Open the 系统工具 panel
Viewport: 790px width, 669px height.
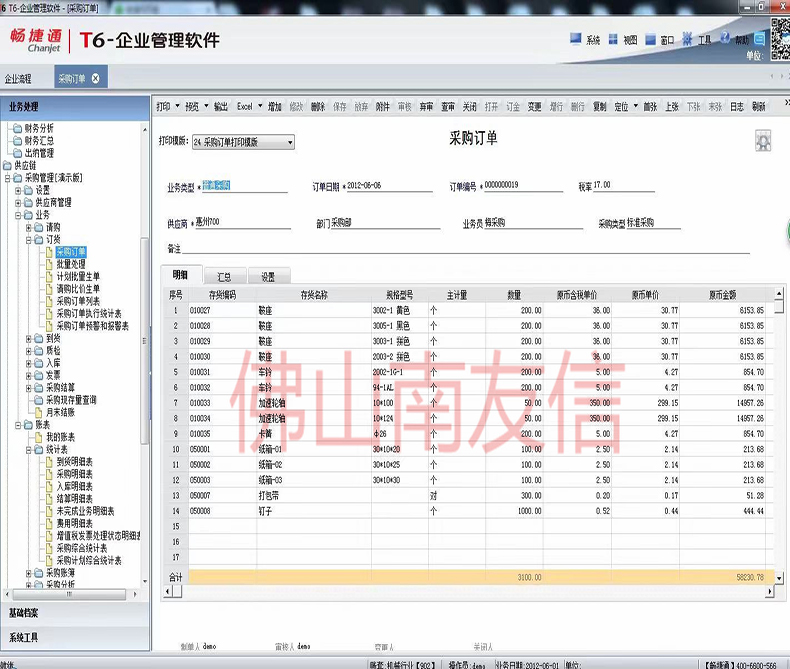[x=75, y=638]
